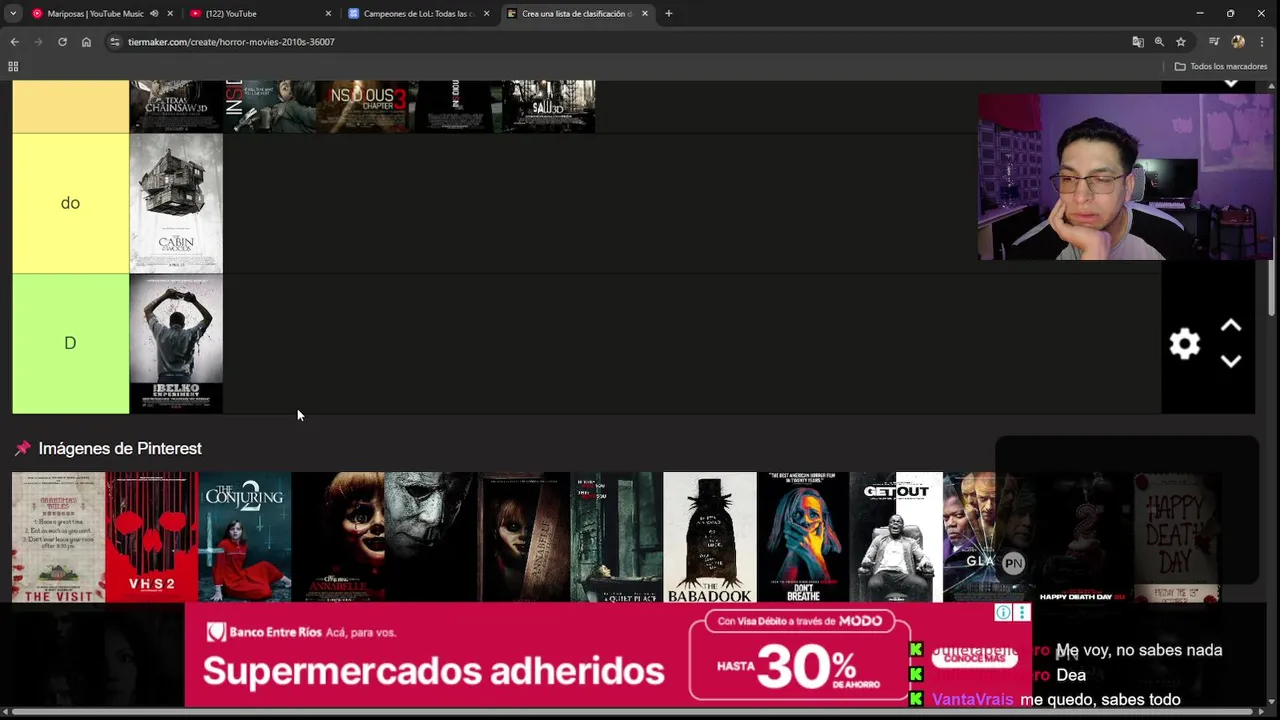Pick the Happy Death Day poster

click(1174, 537)
